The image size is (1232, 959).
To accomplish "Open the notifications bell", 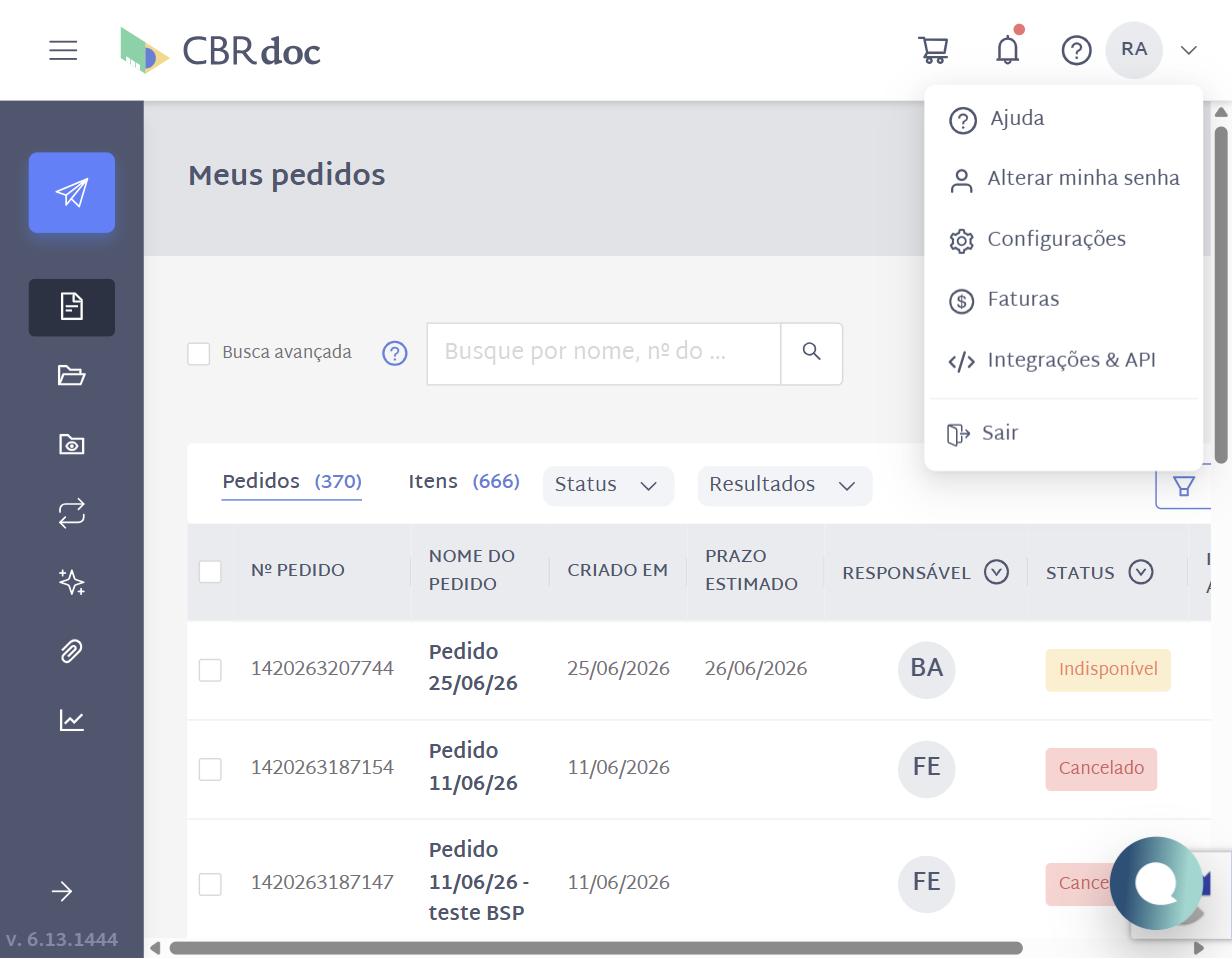I will tap(1008, 49).
